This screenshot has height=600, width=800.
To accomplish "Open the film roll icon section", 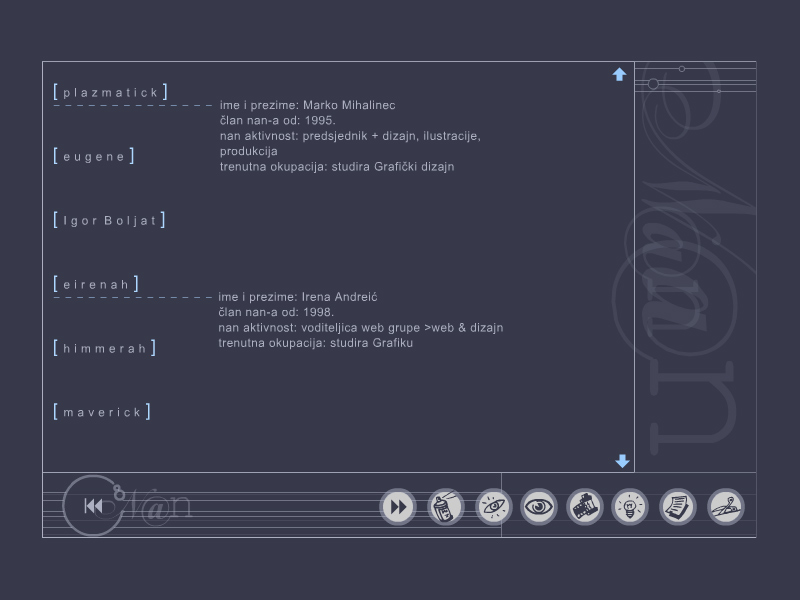I will (x=585, y=507).
